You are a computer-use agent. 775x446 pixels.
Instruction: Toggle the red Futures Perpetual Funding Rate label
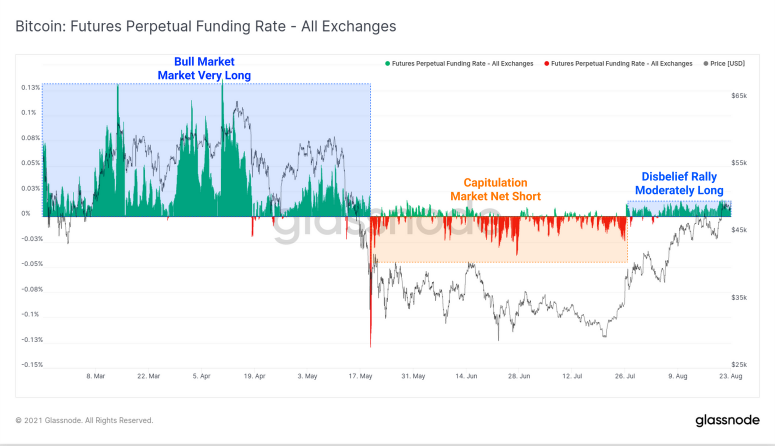[622, 64]
